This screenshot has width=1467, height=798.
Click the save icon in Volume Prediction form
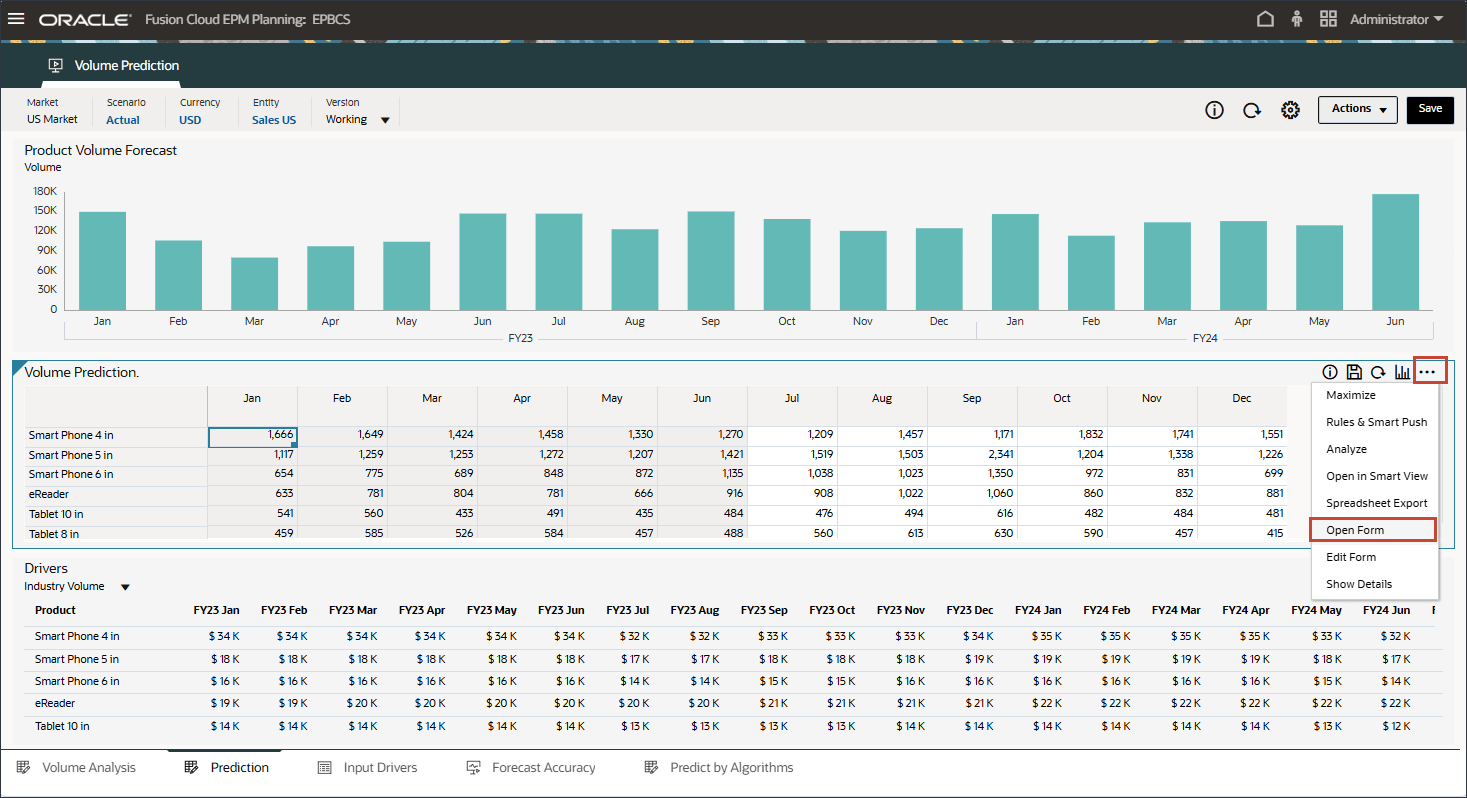1354,372
